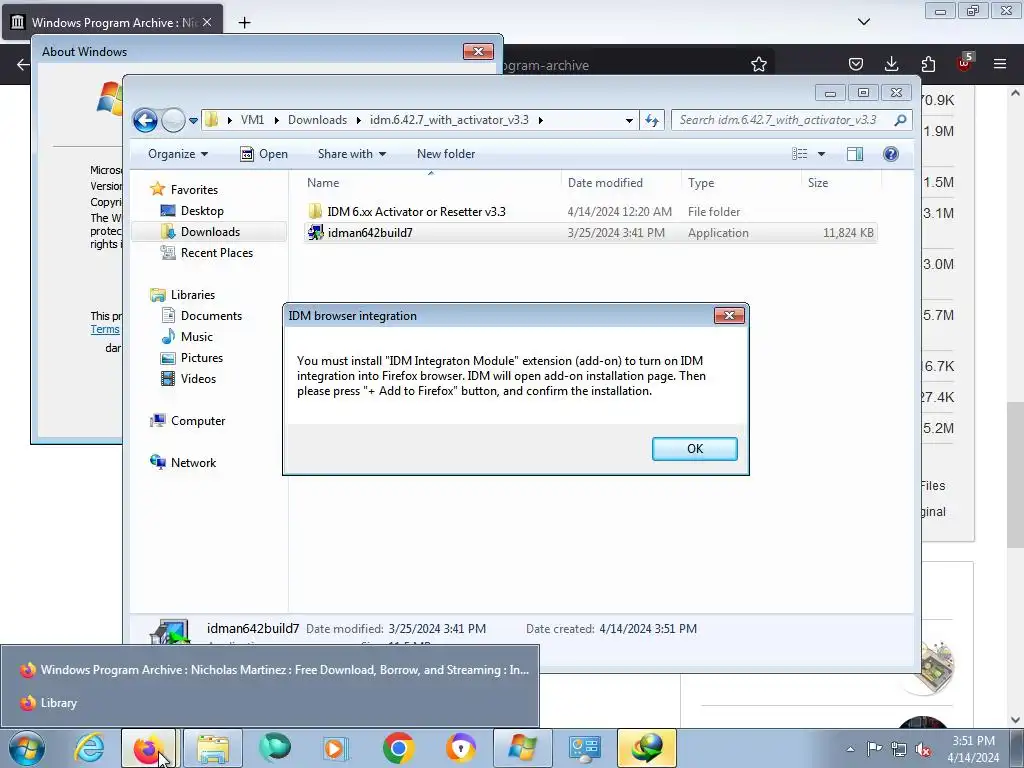Select the idm.6.42.7_with_activator_v3.3 breadcrumb

click(x=449, y=120)
